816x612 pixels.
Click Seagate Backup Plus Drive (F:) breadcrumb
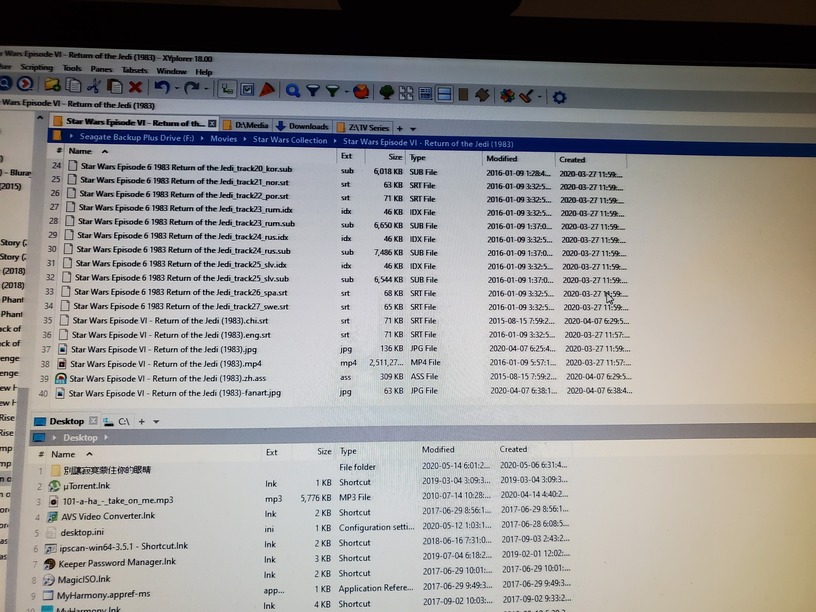pyautogui.click(x=137, y=137)
